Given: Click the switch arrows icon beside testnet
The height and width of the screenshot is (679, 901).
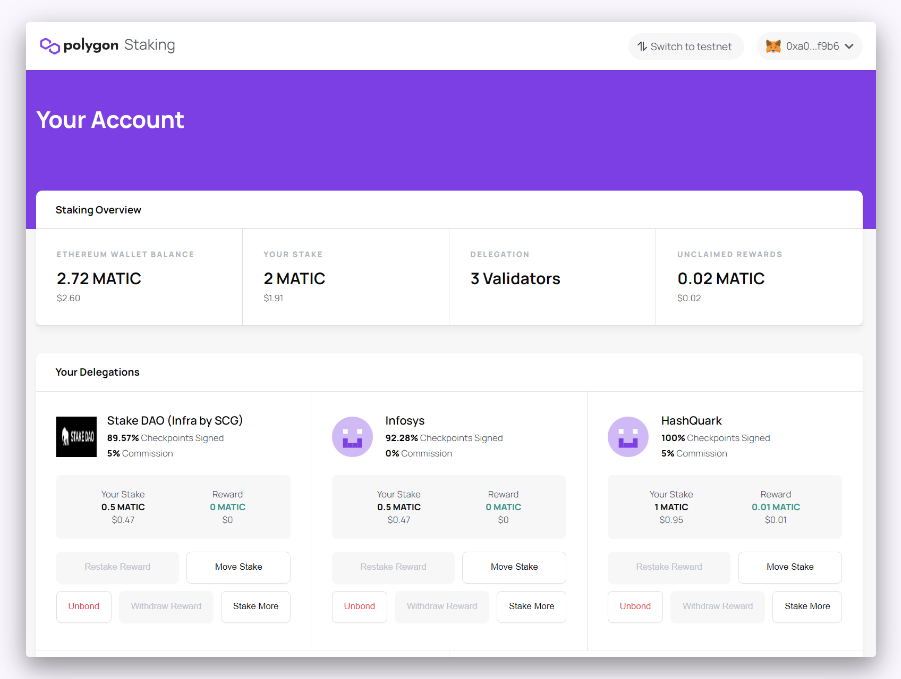Looking at the screenshot, I should [642, 47].
